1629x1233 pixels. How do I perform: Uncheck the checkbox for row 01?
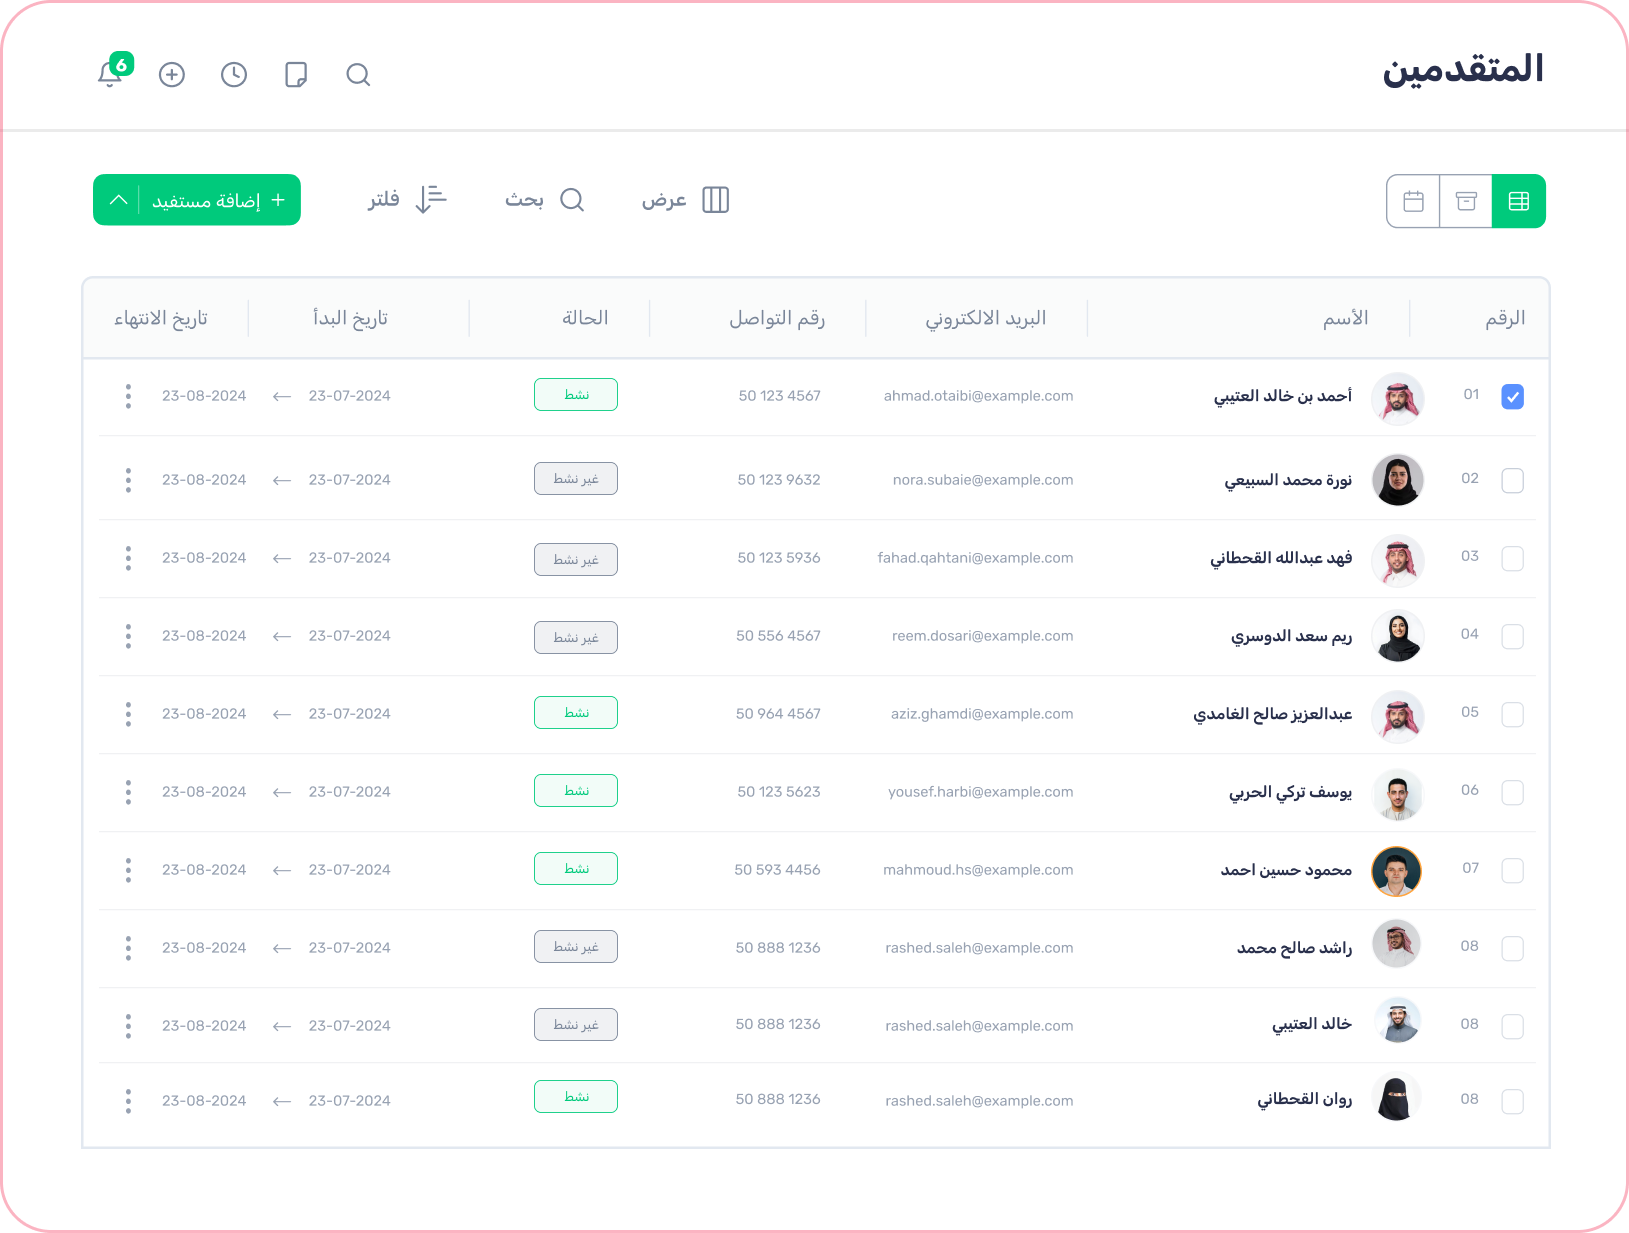coord(1512,397)
